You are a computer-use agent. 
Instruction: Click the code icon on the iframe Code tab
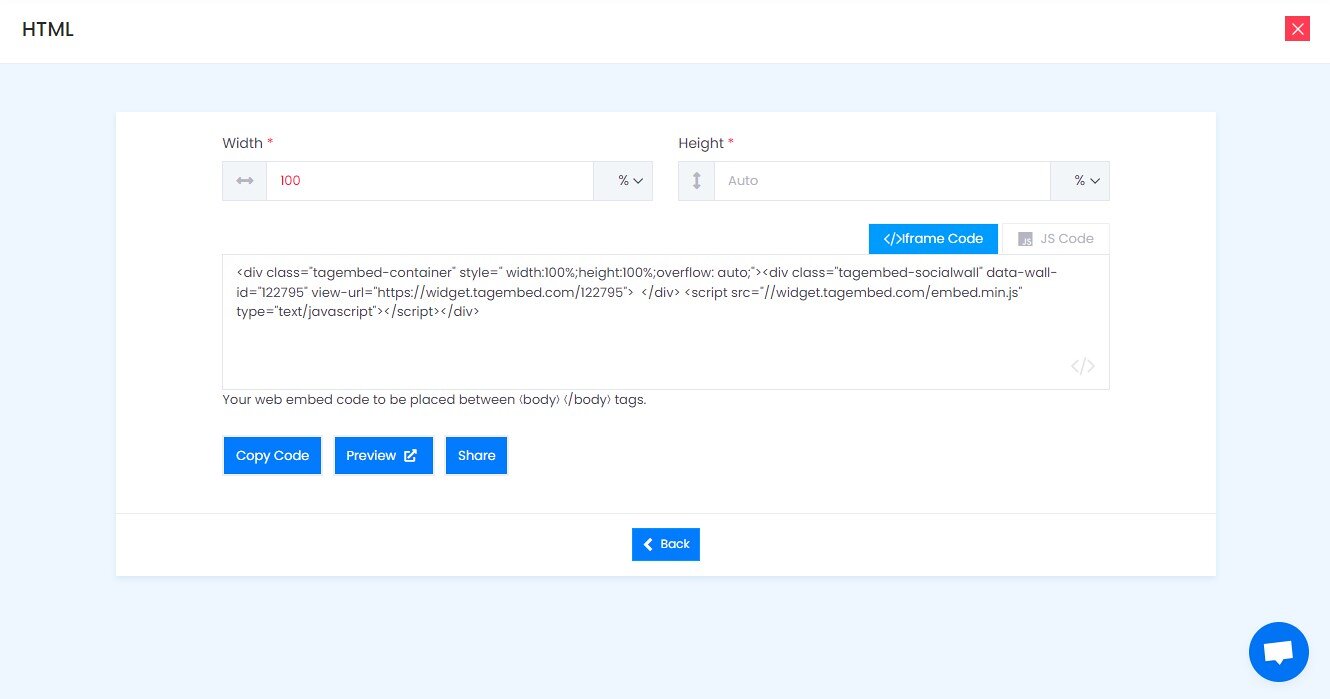[891, 239]
